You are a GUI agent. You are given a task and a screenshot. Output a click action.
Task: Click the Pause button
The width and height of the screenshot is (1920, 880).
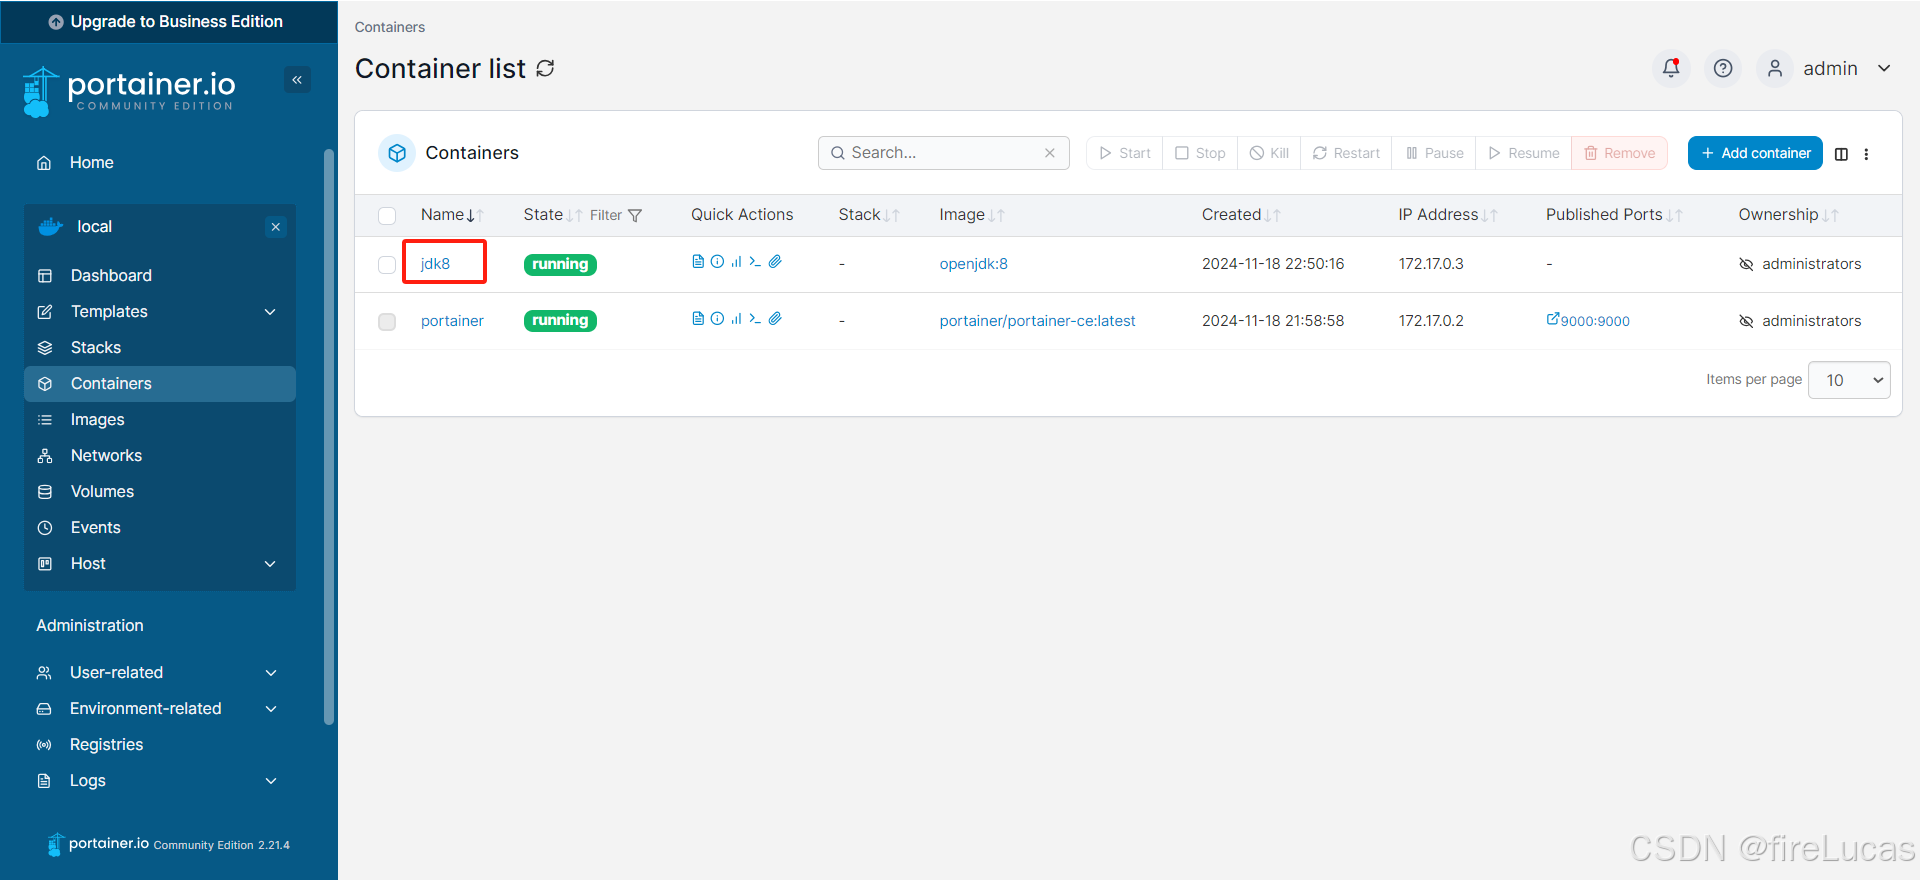[1434, 153]
